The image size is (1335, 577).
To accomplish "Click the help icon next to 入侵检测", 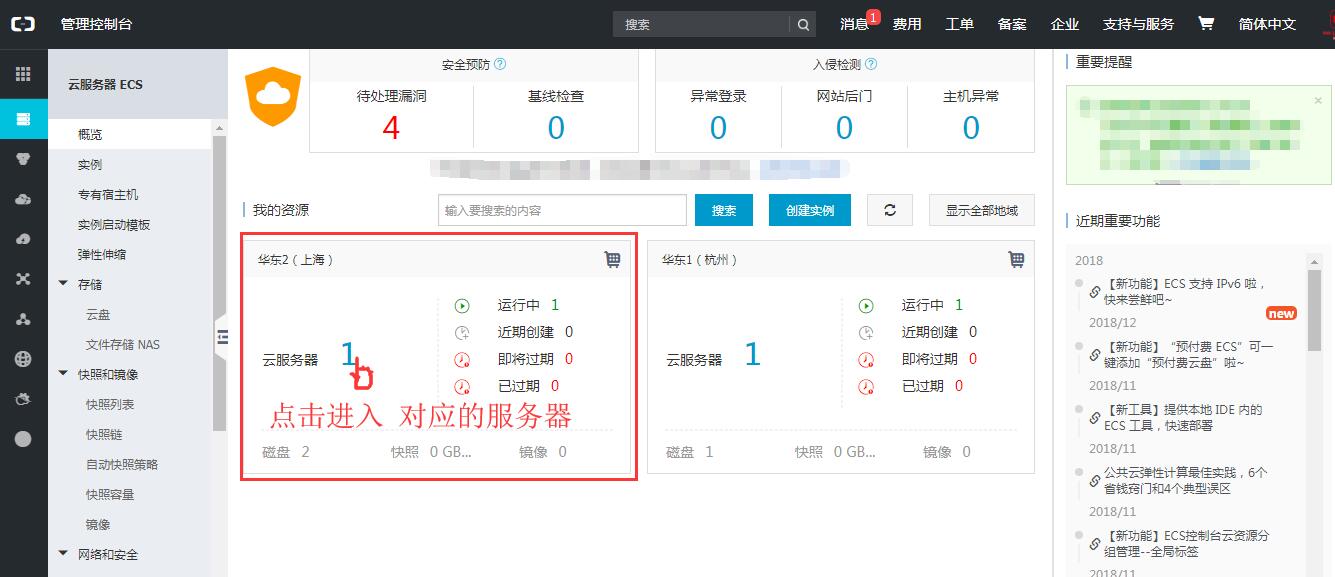I will pyautogui.click(x=871, y=64).
